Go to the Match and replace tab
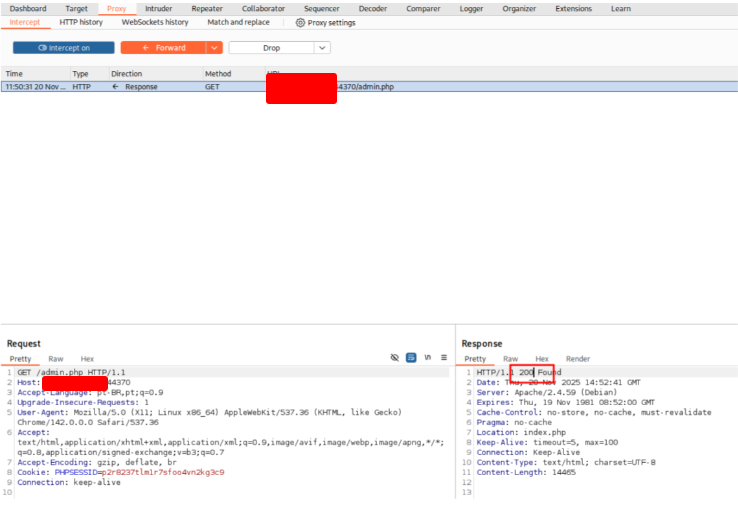 (238, 22)
